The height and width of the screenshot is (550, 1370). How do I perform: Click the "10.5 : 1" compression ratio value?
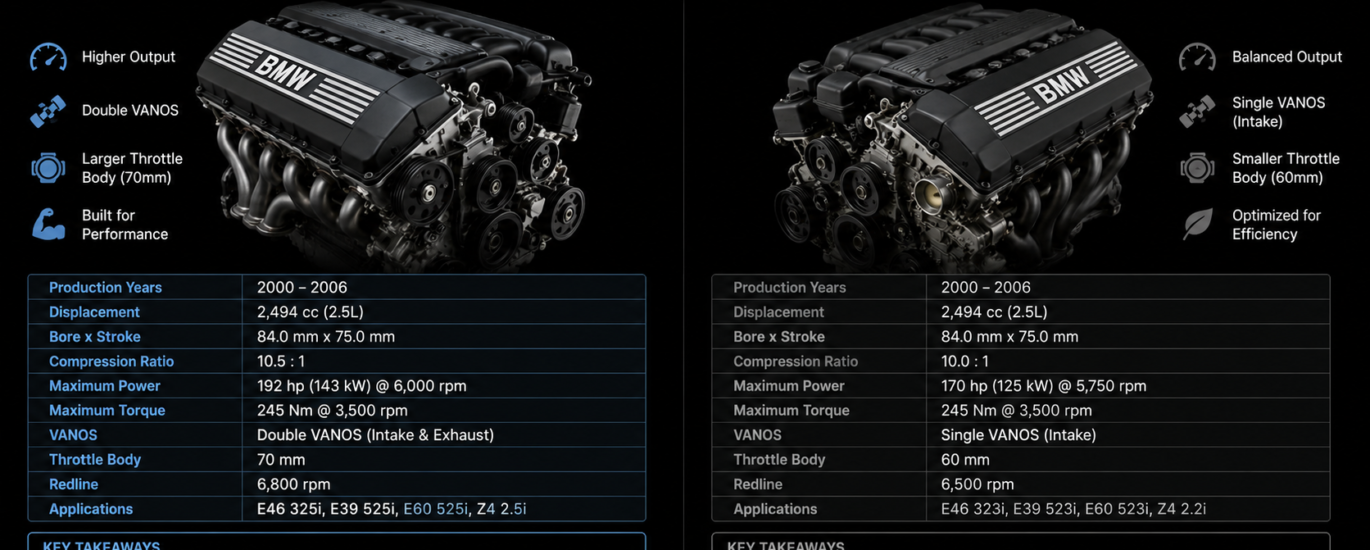pyautogui.click(x=281, y=361)
